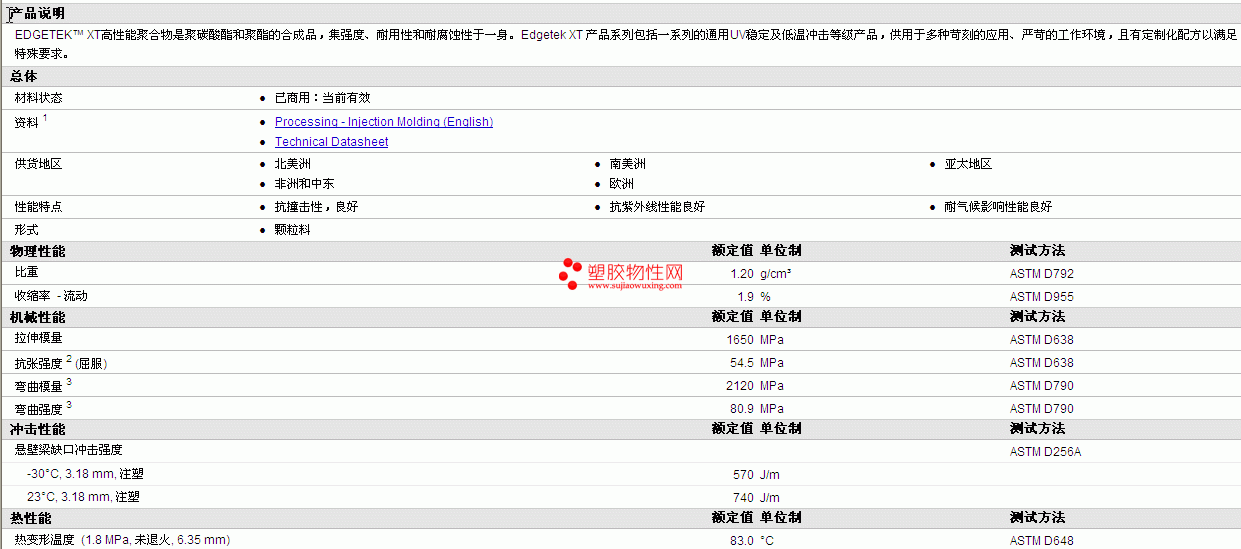The image size is (1241, 549).
Task: Select the 非洲和中东 region entry
Action: pyautogui.click(x=304, y=184)
